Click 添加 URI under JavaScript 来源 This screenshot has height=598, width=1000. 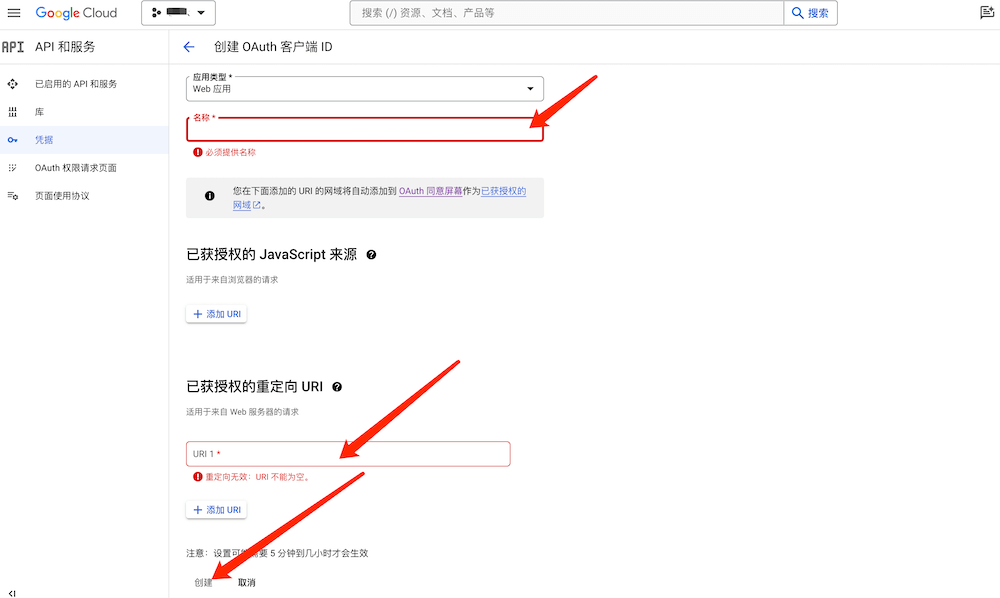tap(216, 314)
